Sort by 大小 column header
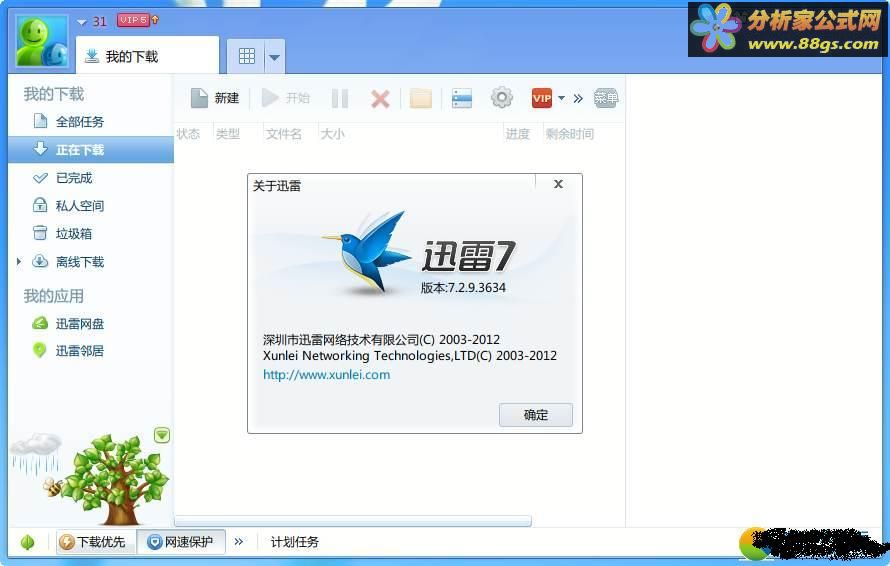This screenshot has height=566, width=890. click(333, 134)
